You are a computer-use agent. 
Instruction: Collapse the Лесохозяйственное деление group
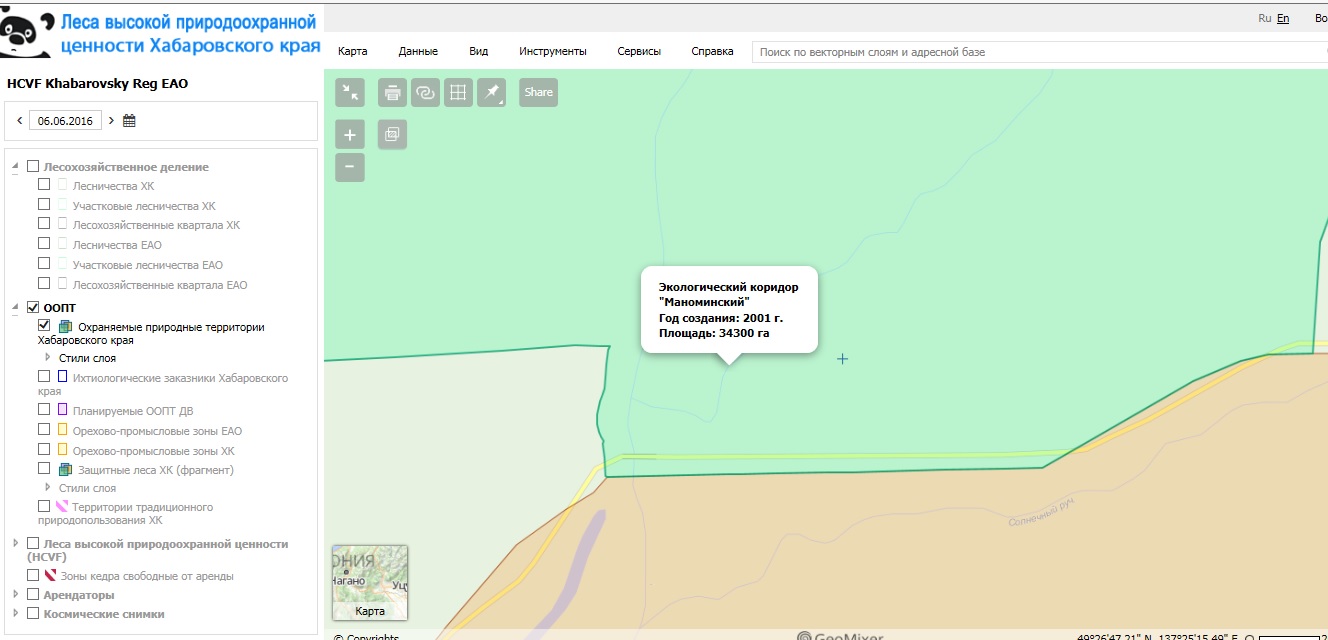click(15, 168)
